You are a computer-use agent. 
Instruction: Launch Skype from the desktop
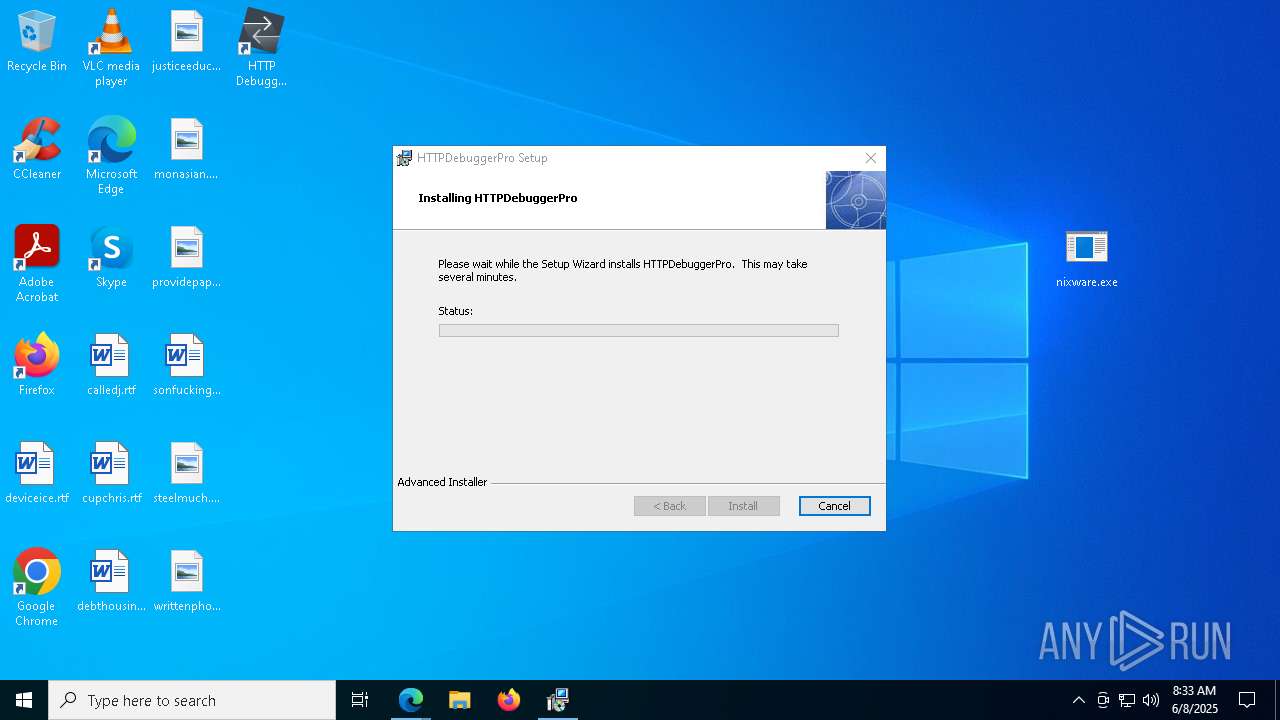111,257
